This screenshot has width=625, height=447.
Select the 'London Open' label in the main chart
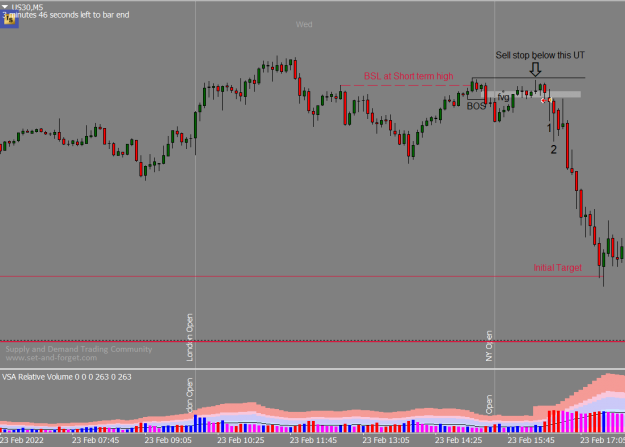(190, 337)
